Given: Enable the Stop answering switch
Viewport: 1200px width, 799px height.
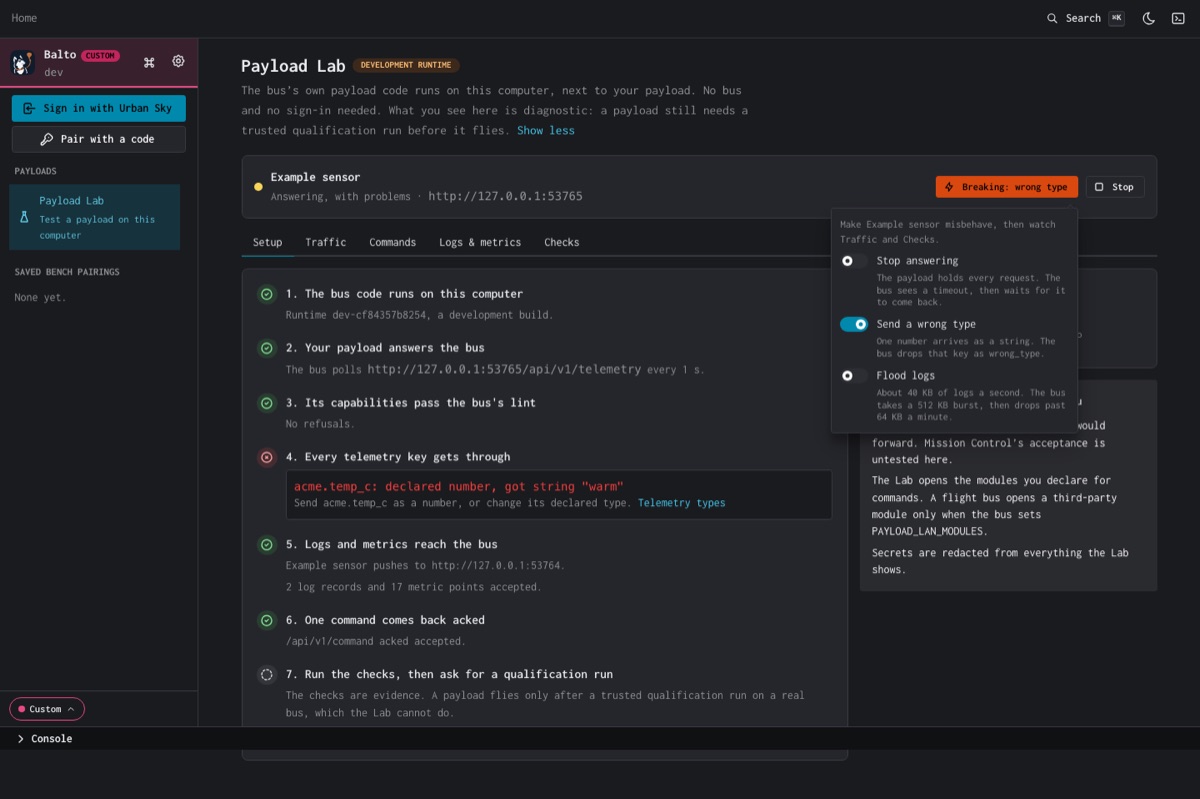Looking at the screenshot, I should tap(854, 261).
